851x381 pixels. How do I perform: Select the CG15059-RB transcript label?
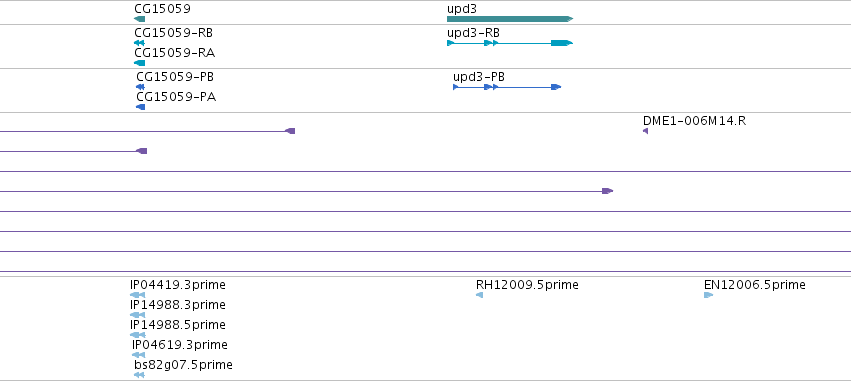(174, 33)
